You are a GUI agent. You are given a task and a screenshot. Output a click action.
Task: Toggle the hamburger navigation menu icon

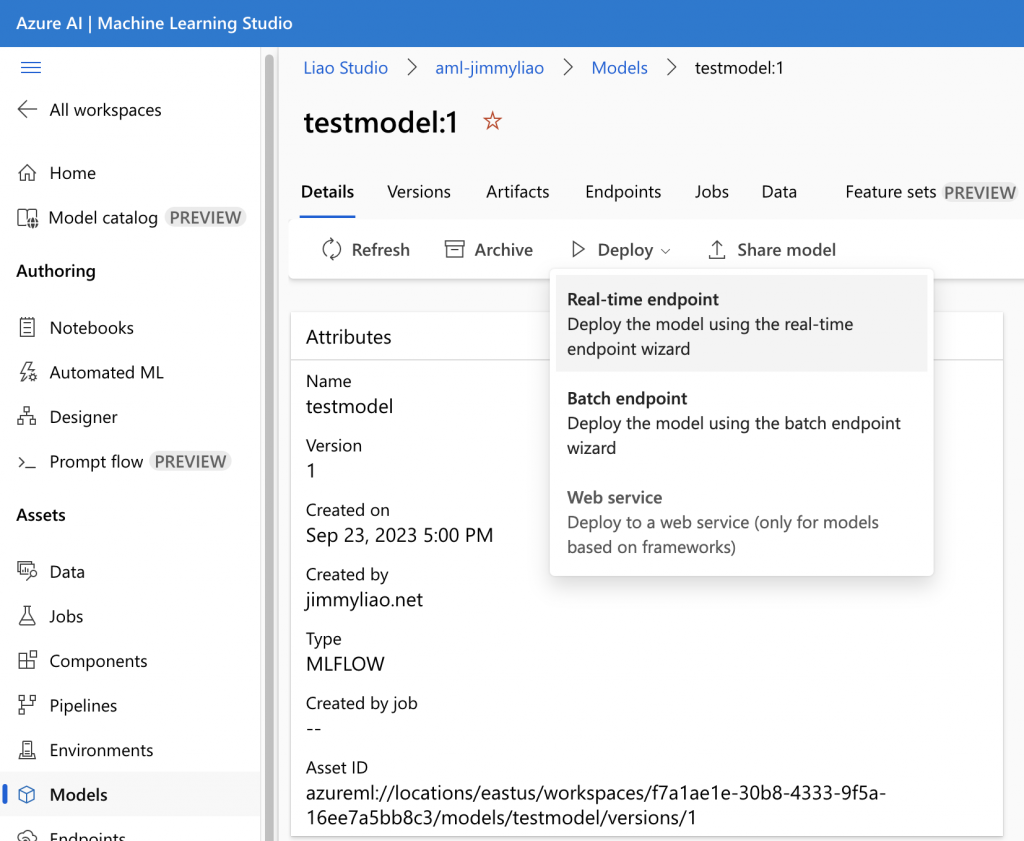coord(31,67)
